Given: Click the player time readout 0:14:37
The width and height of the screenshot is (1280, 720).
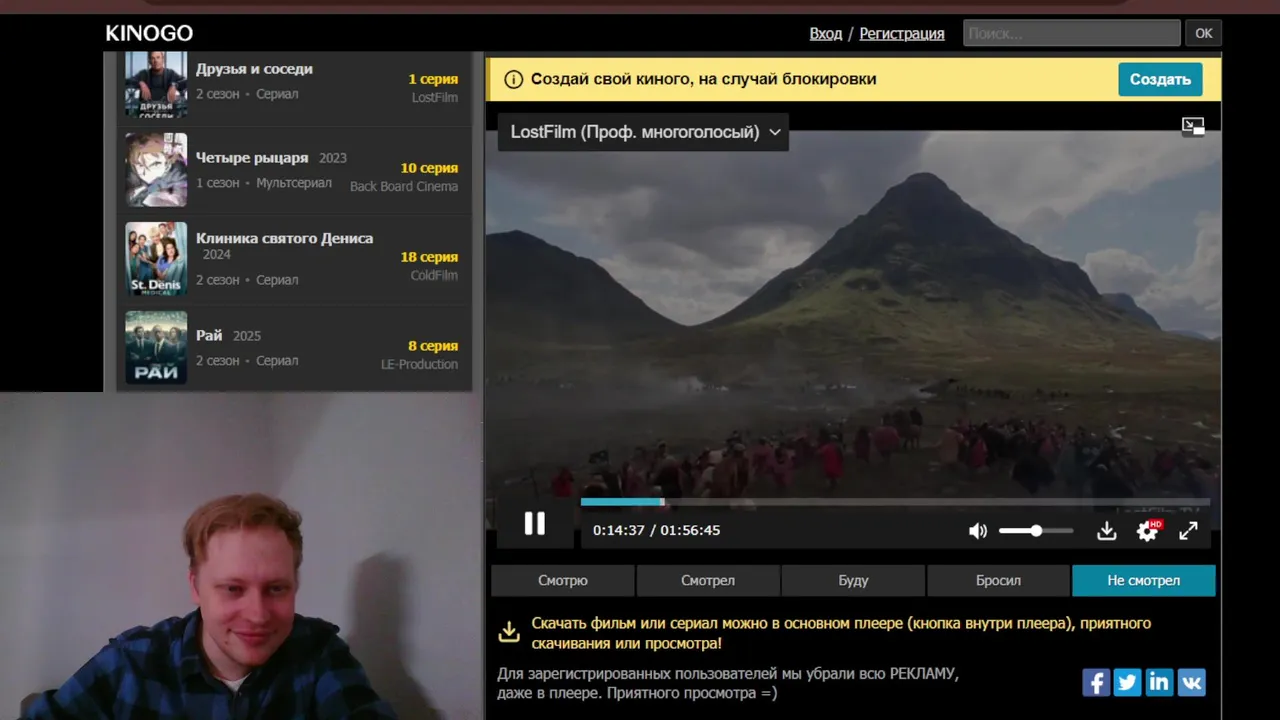Looking at the screenshot, I should (x=619, y=531).
